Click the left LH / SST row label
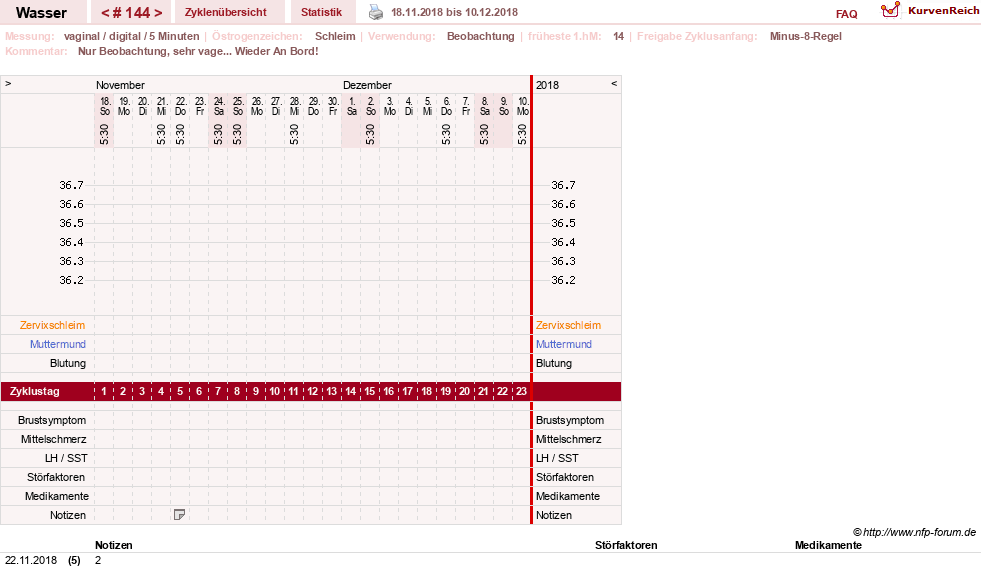The width and height of the screenshot is (981, 584). point(66,458)
